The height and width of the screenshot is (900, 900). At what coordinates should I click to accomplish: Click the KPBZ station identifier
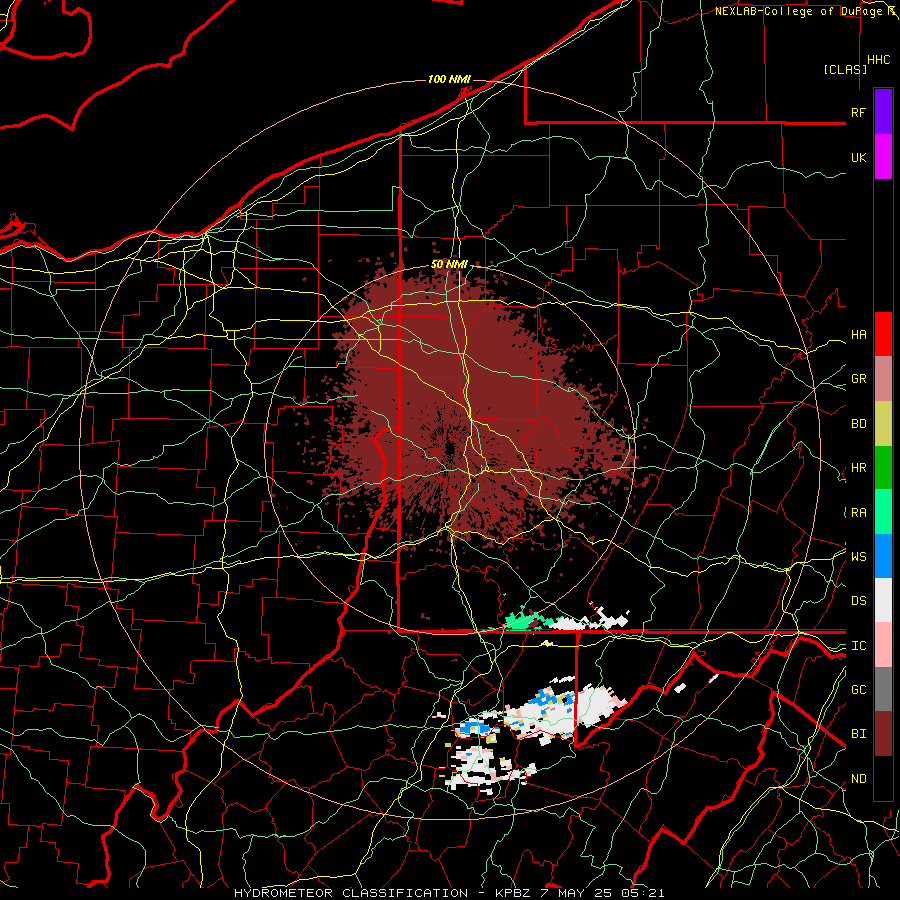point(513,893)
